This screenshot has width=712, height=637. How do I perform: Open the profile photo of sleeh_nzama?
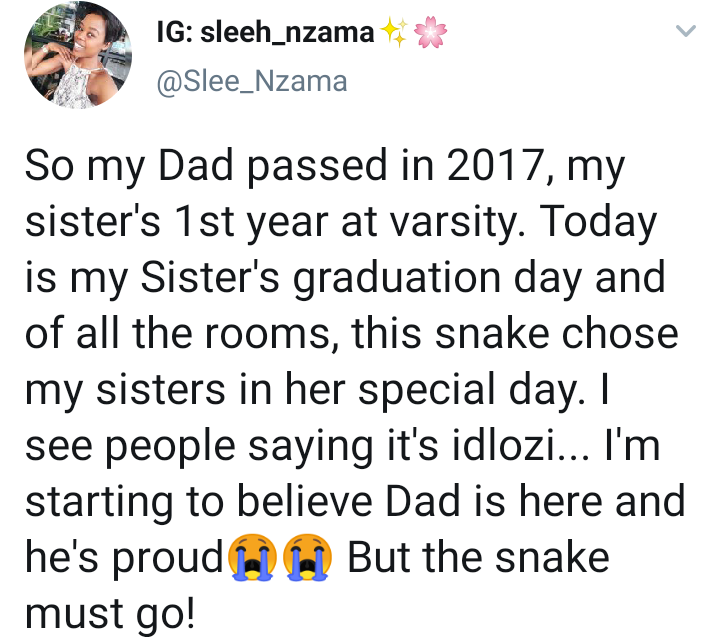point(78,55)
